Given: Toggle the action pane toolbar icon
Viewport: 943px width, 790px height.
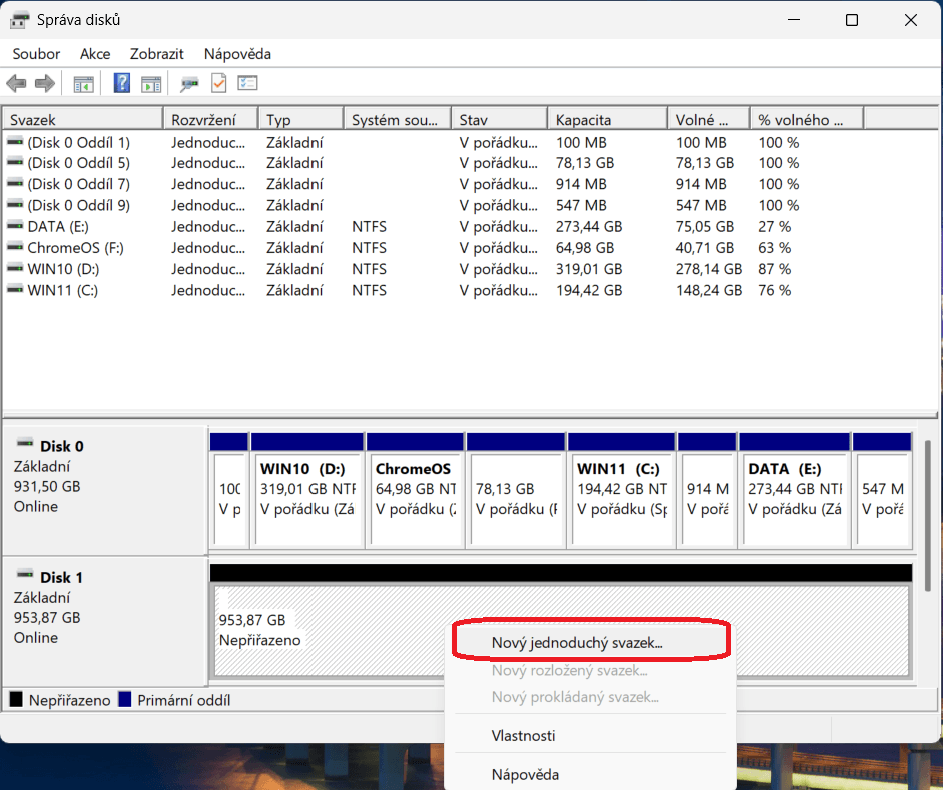Looking at the screenshot, I should tap(151, 84).
